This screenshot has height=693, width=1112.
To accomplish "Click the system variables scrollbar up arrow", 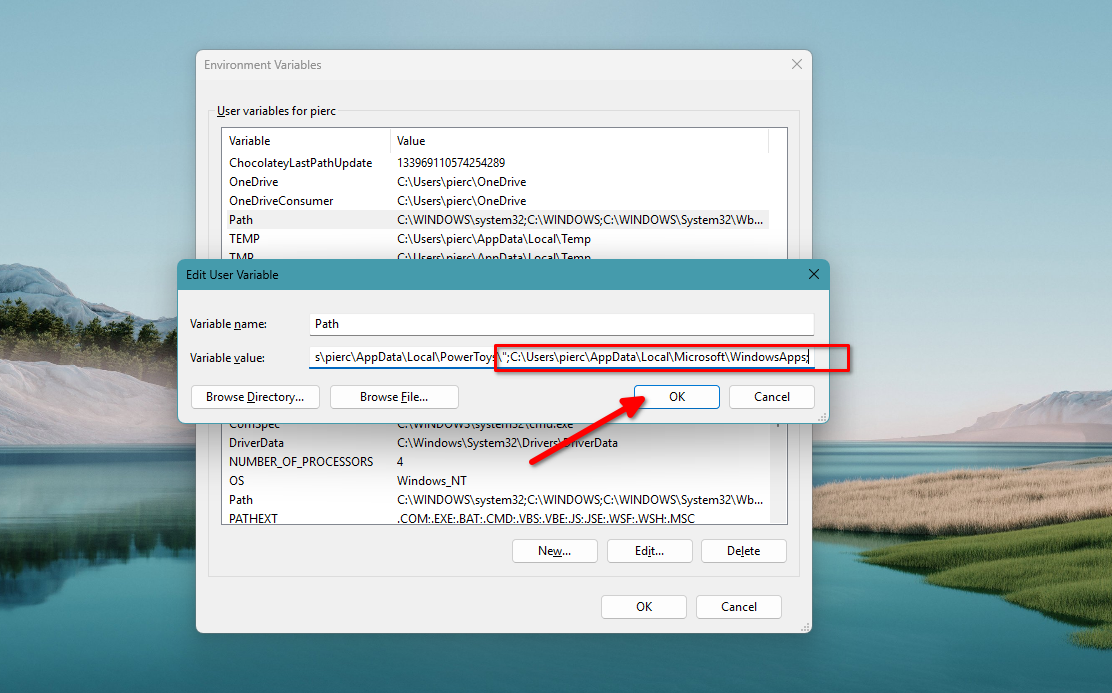I will pyautogui.click(x=778, y=424).
